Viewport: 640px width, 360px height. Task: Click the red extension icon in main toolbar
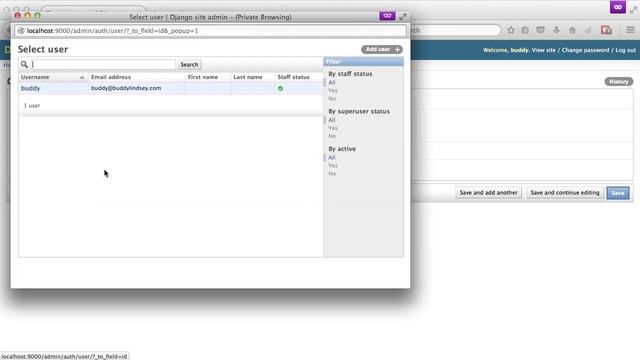coord(606,30)
